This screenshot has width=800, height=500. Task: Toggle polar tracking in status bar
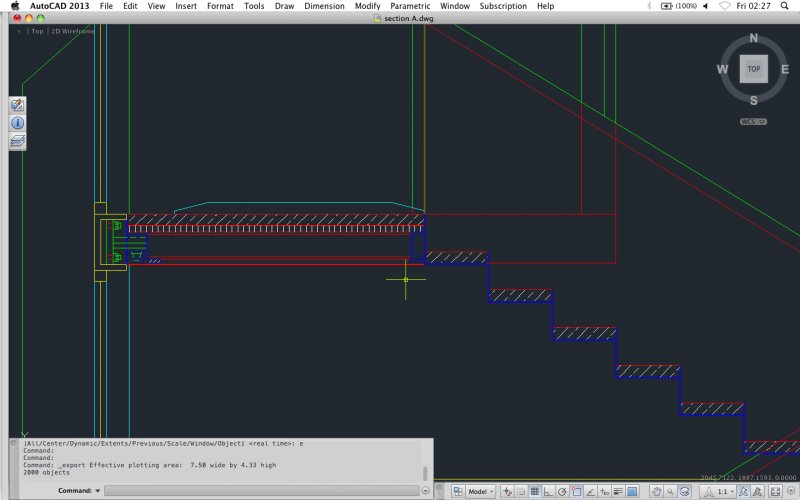coord(563,491)
